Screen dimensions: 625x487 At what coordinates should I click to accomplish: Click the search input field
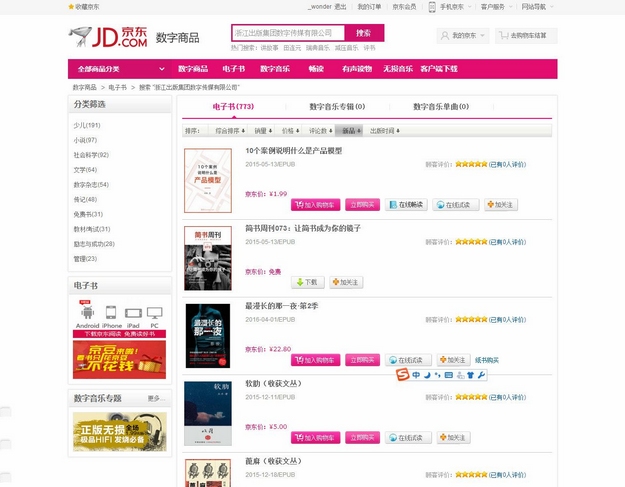[x=288, y=33]
